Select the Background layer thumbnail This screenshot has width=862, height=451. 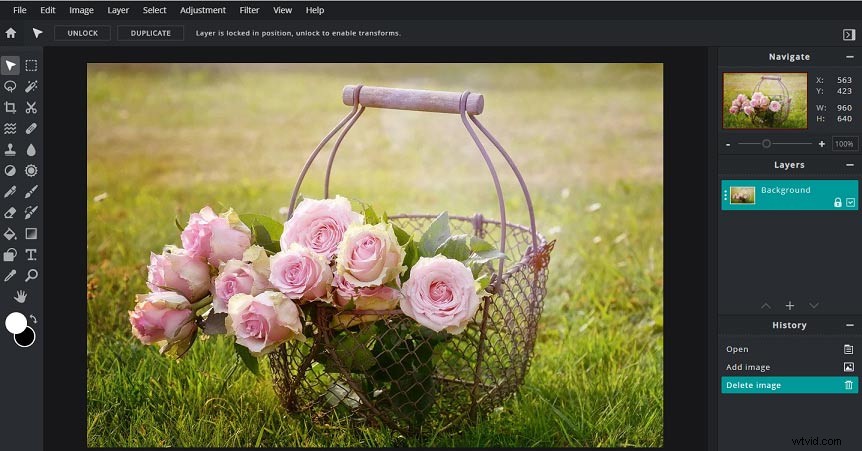742,195
